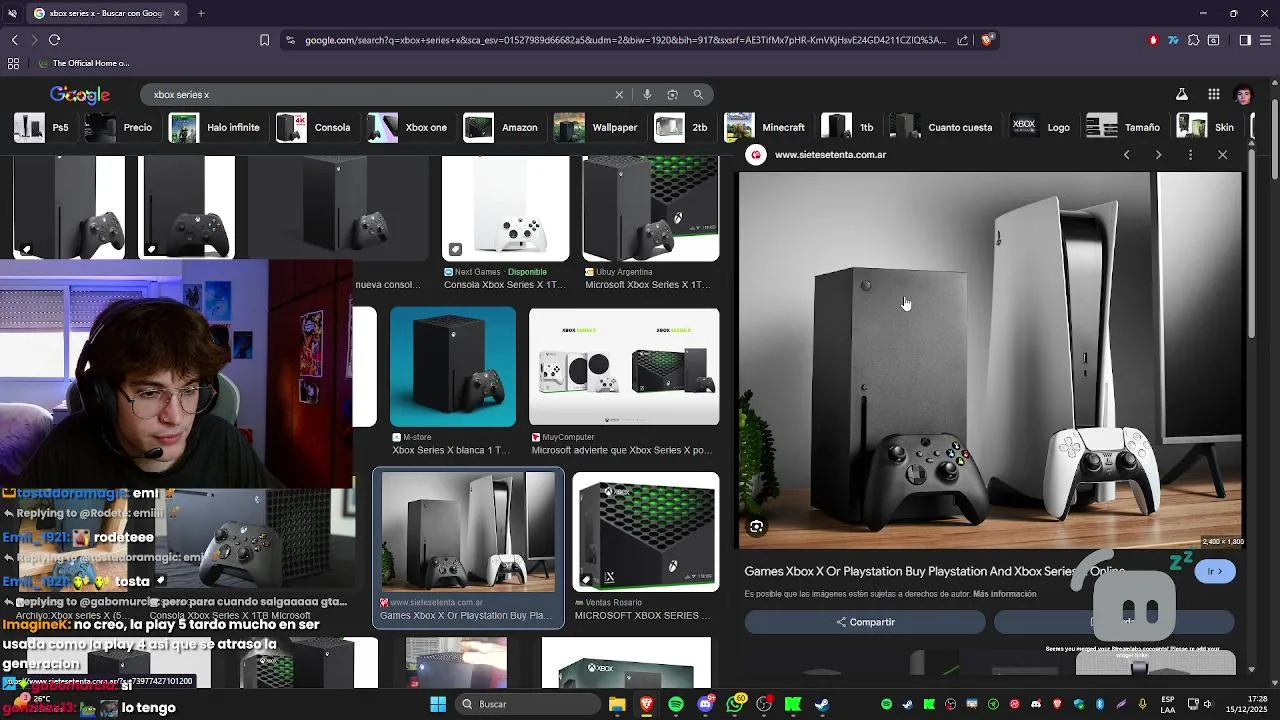Toggle the browser sidebar panel
This screenshot has width=1280, height=720.
coord(1245,40)
